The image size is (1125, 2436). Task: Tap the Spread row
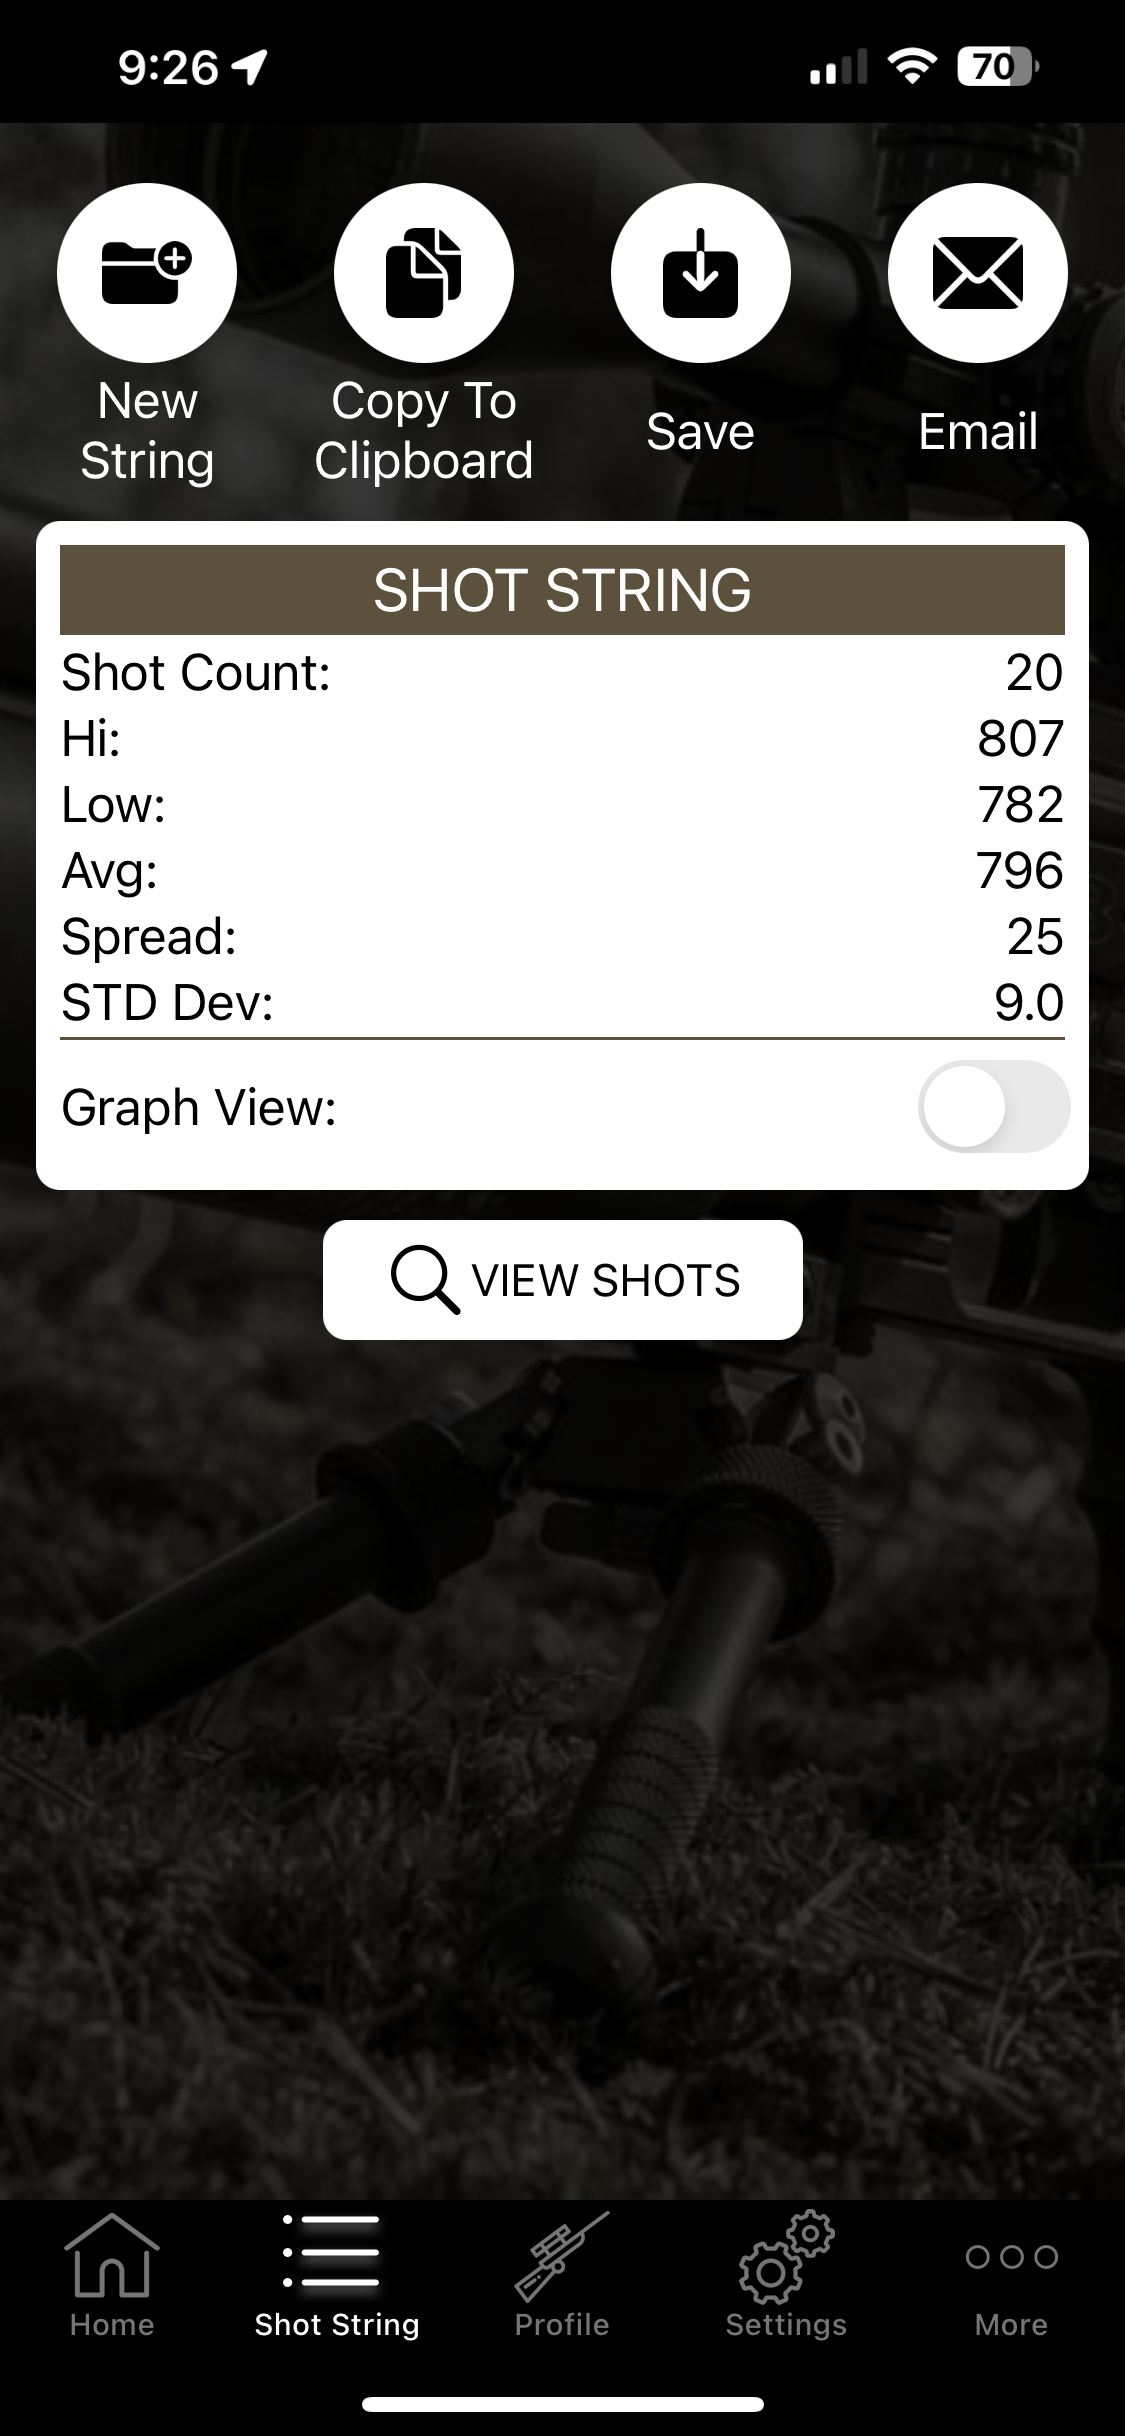(562, 936)
